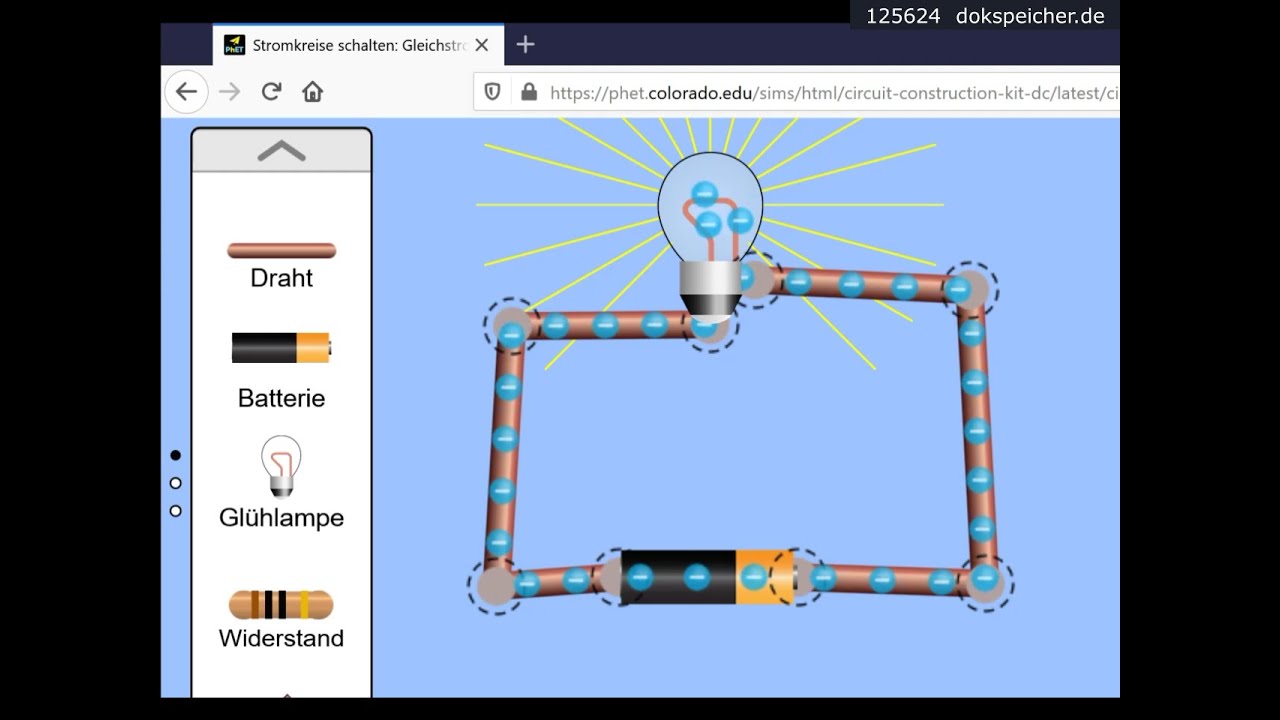
Task: Click the left vertical wire segment
Action: pyautogui.click(x=504, y=455)
